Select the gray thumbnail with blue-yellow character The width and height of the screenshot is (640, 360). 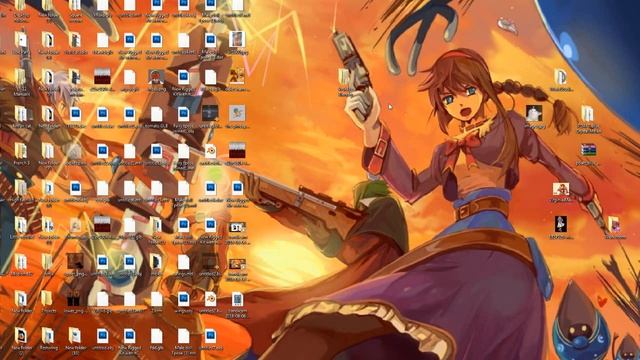click(x=237, y=113)
